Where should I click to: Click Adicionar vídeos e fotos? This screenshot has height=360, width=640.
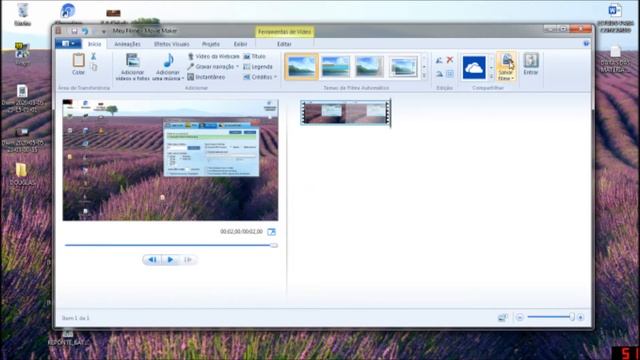133,67
